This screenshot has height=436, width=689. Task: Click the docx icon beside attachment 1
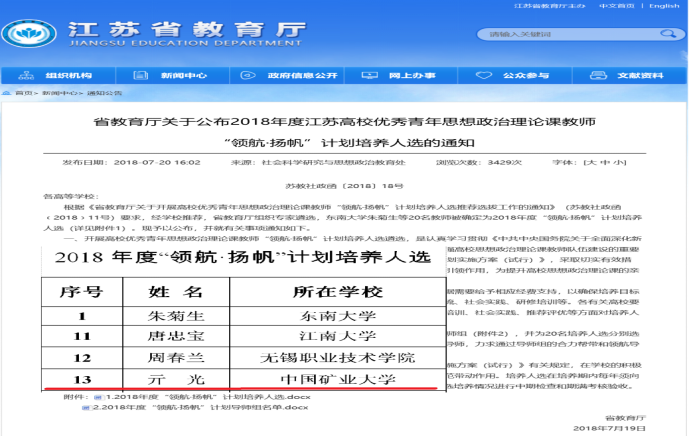(x=98, y=397)
